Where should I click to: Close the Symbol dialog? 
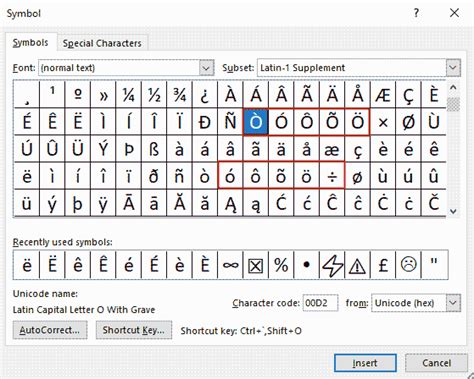454,13
